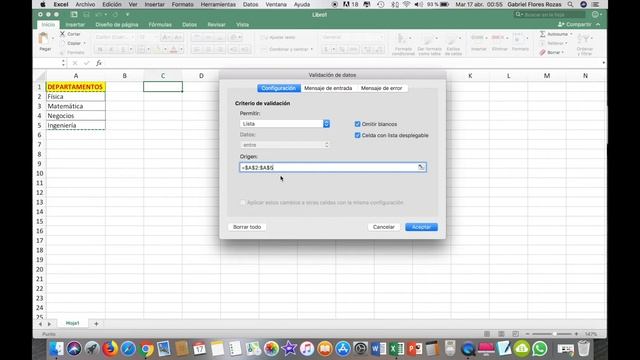The image size is (640, 360).
Task: Open Firefox from the dock
Action: tap(110, 349)
